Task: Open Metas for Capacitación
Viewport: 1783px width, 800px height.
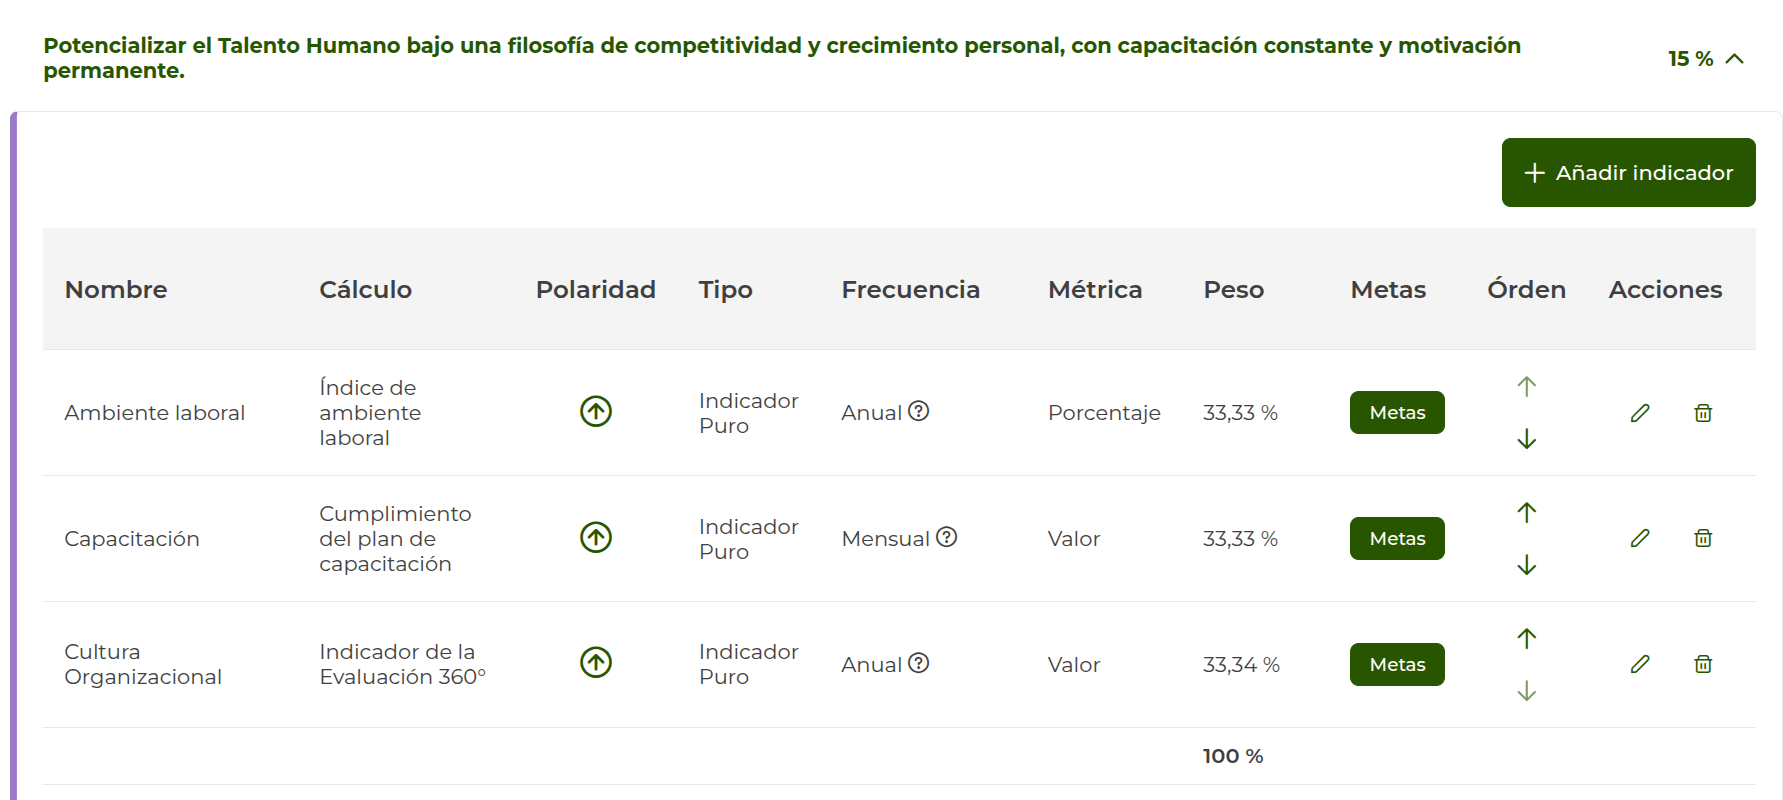Action: tap(1396, 538)
